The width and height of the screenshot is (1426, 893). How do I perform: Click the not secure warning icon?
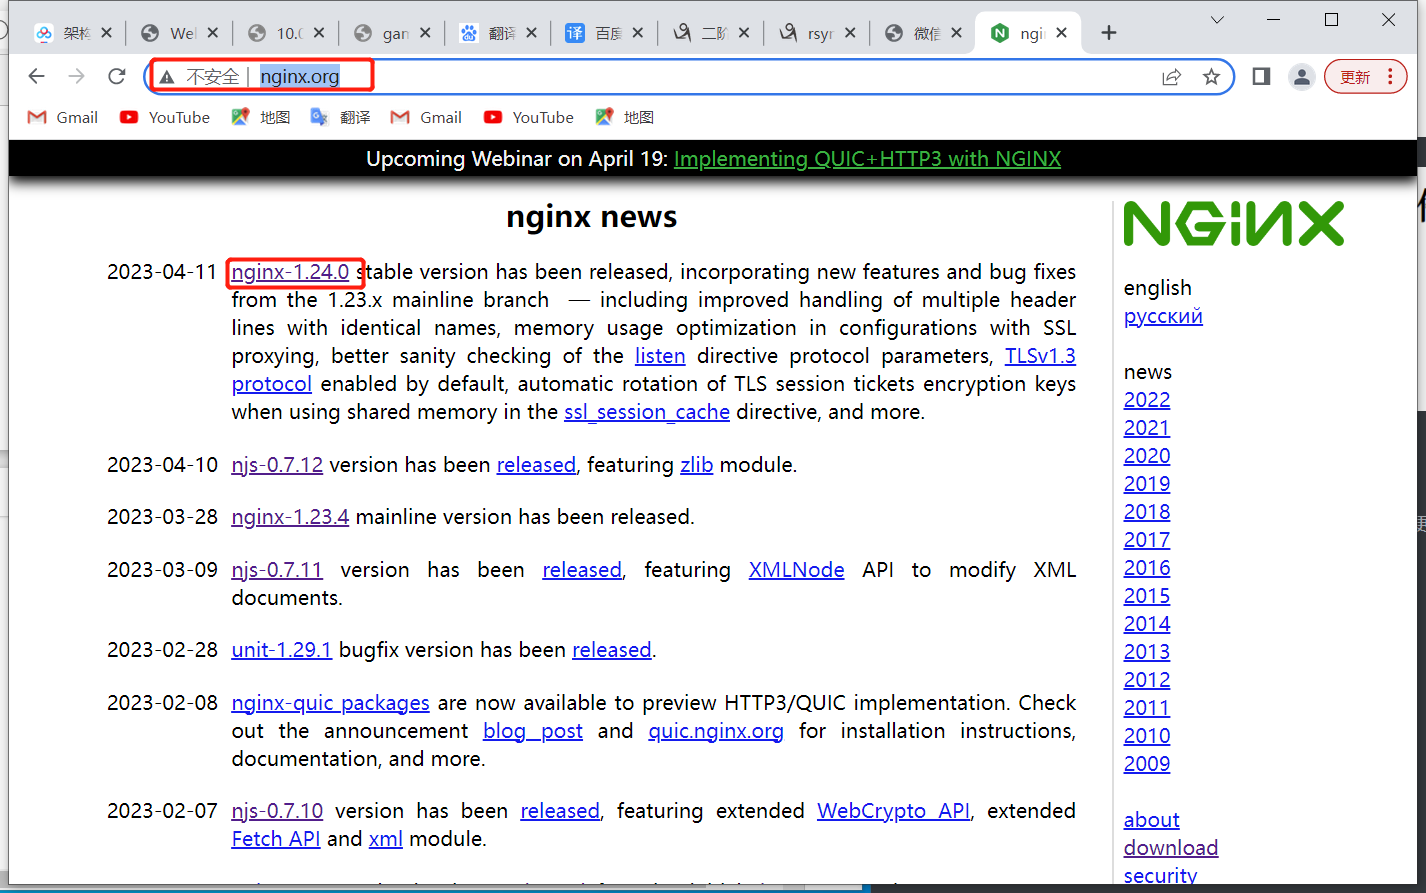coord(167,77)
